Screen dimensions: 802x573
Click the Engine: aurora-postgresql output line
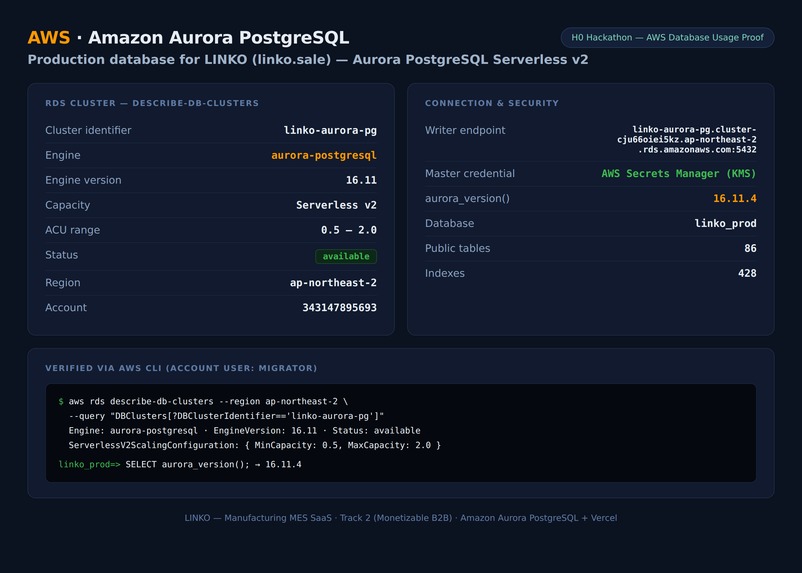[244, 431]
